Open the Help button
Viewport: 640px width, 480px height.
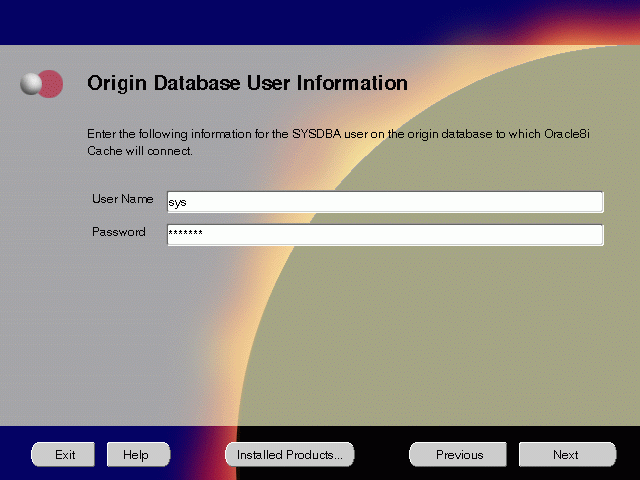click(138, 454)
